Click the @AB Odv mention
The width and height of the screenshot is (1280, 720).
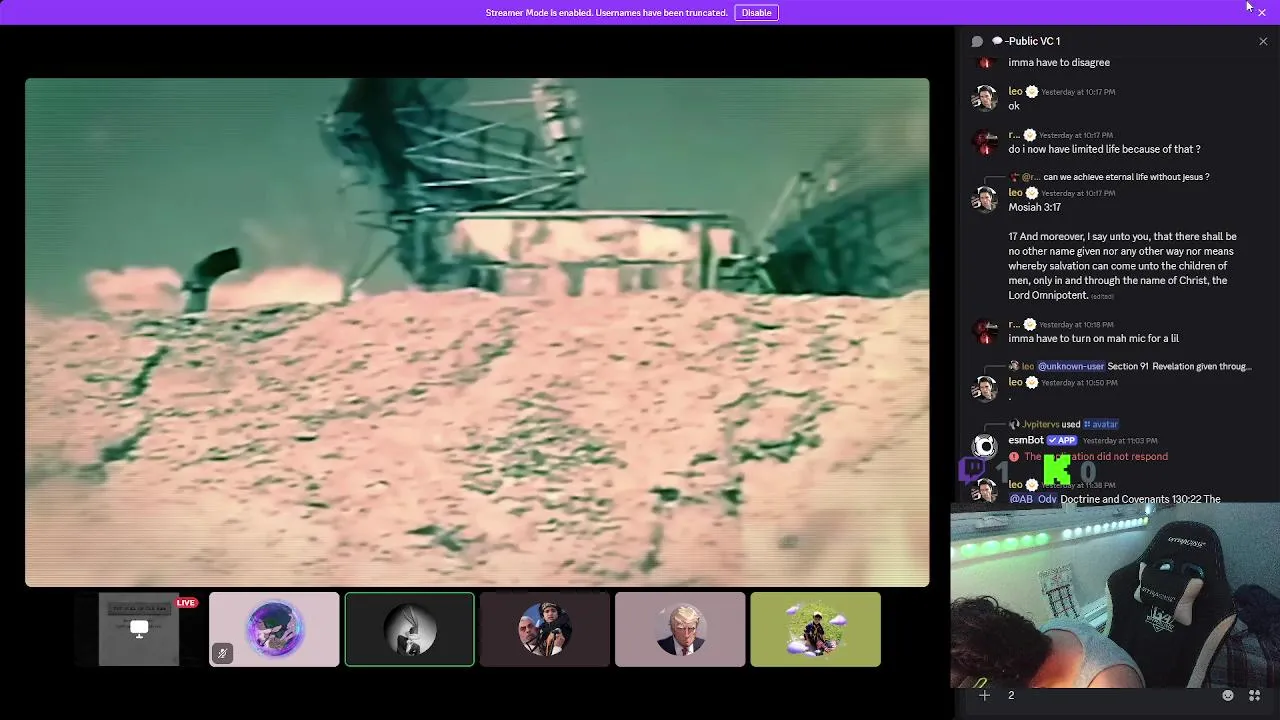[1033, 499]
